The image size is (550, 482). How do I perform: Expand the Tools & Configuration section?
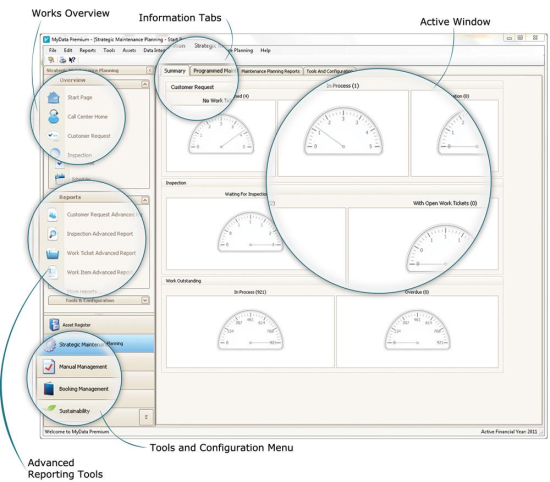point(145,300)
